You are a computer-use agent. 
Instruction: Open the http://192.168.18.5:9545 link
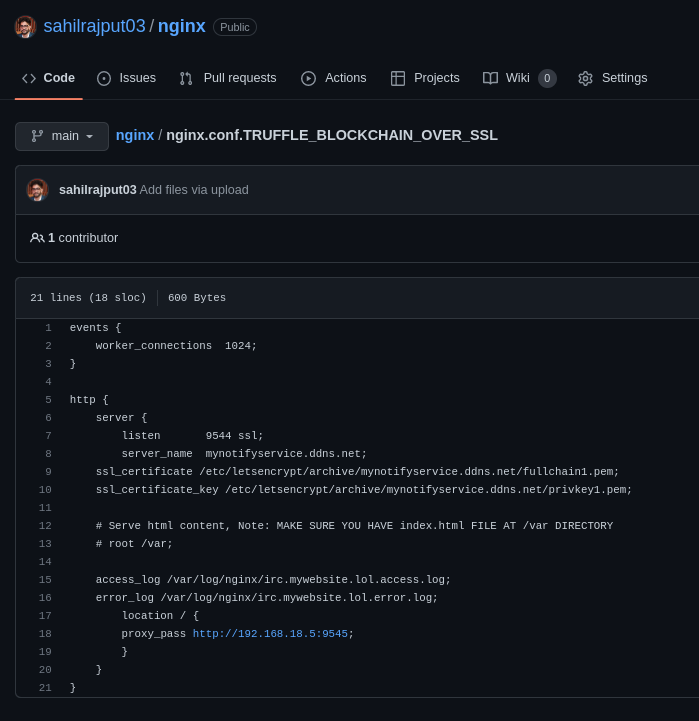tap(270, 634)
